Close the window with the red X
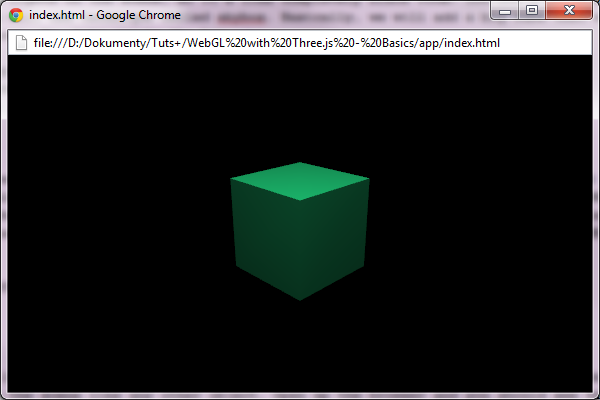Screen dimensions: 600x400 571,11
